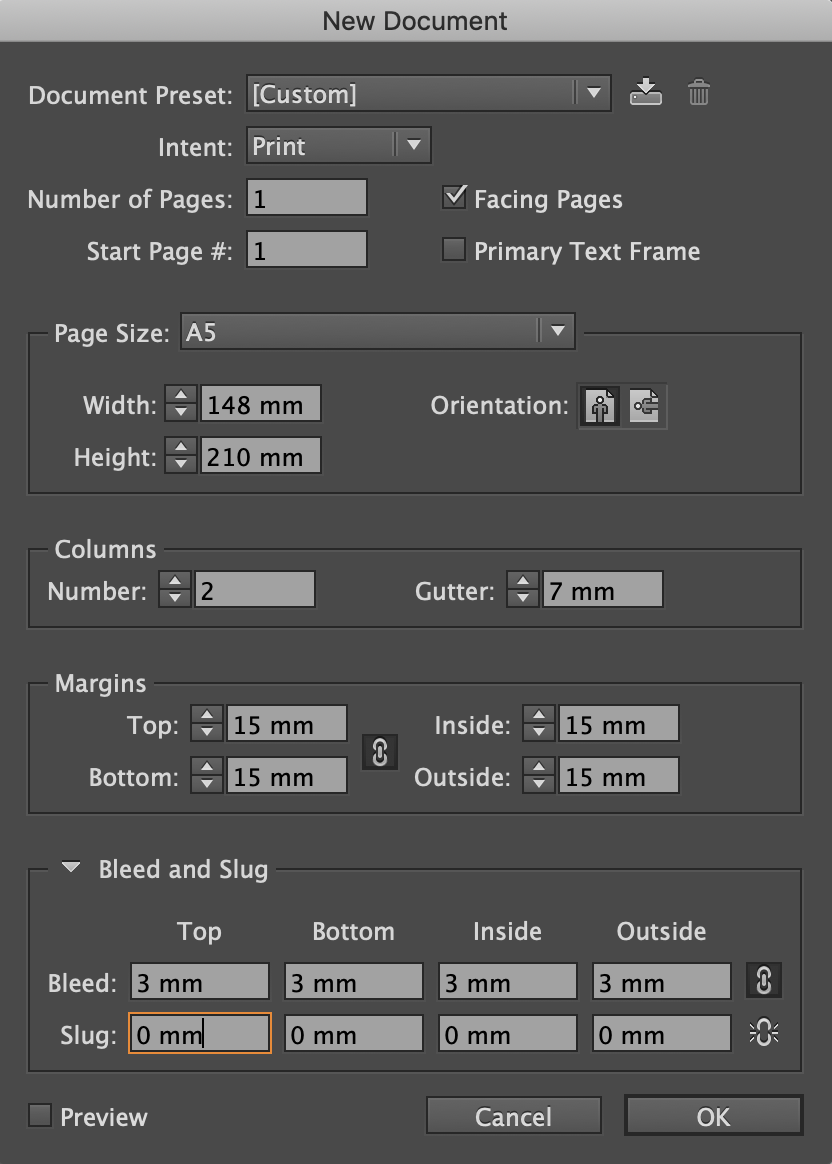Image resolution: width=832 pixels, height=1164 pixels.
Task: Enable the Primary Text Frame checkbox
Action: point(454,249)
